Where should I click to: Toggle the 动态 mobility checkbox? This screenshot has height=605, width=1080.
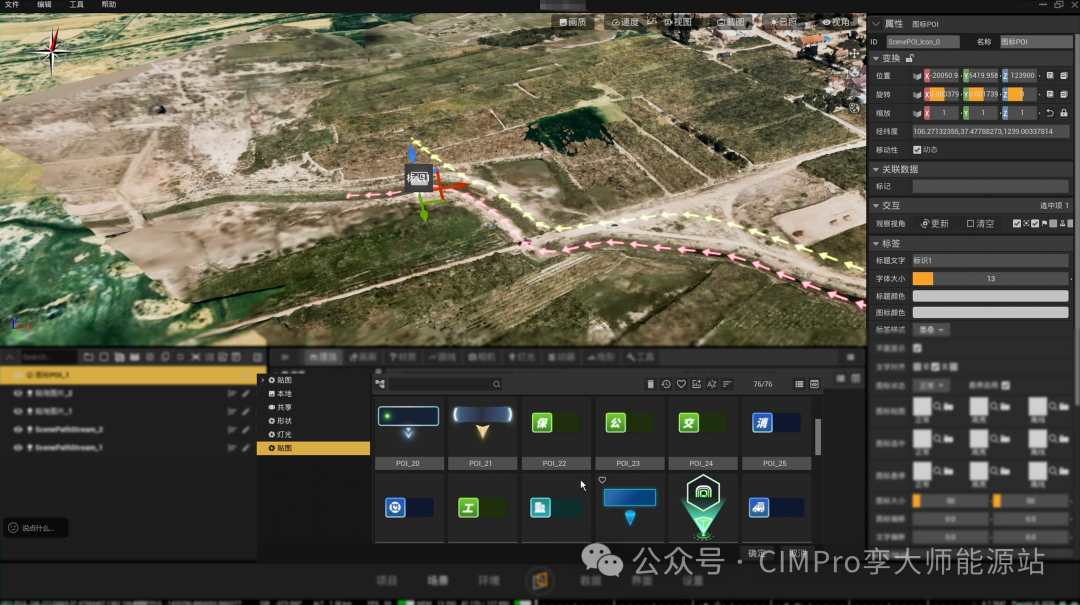tap(917, 150)
